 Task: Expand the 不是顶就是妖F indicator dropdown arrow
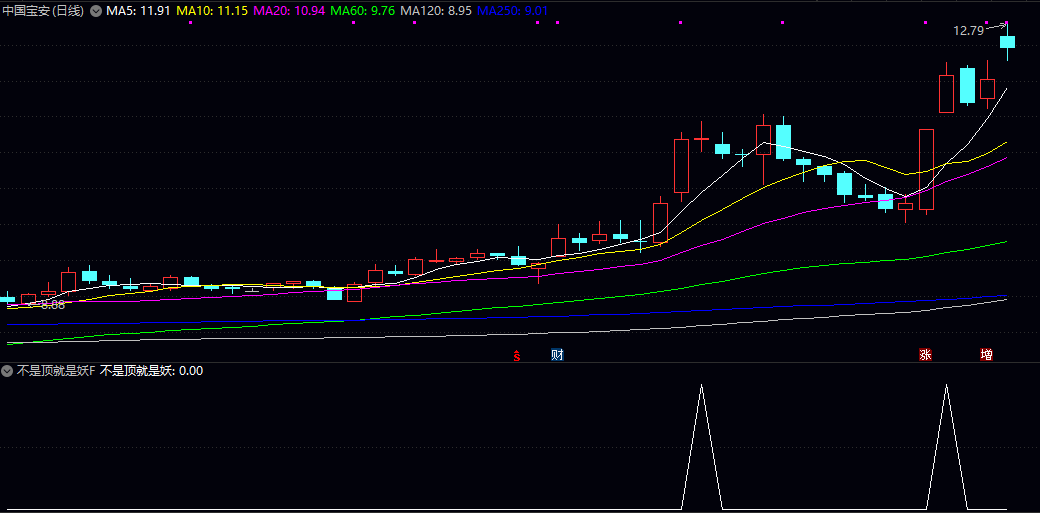[x=7, y=371]
